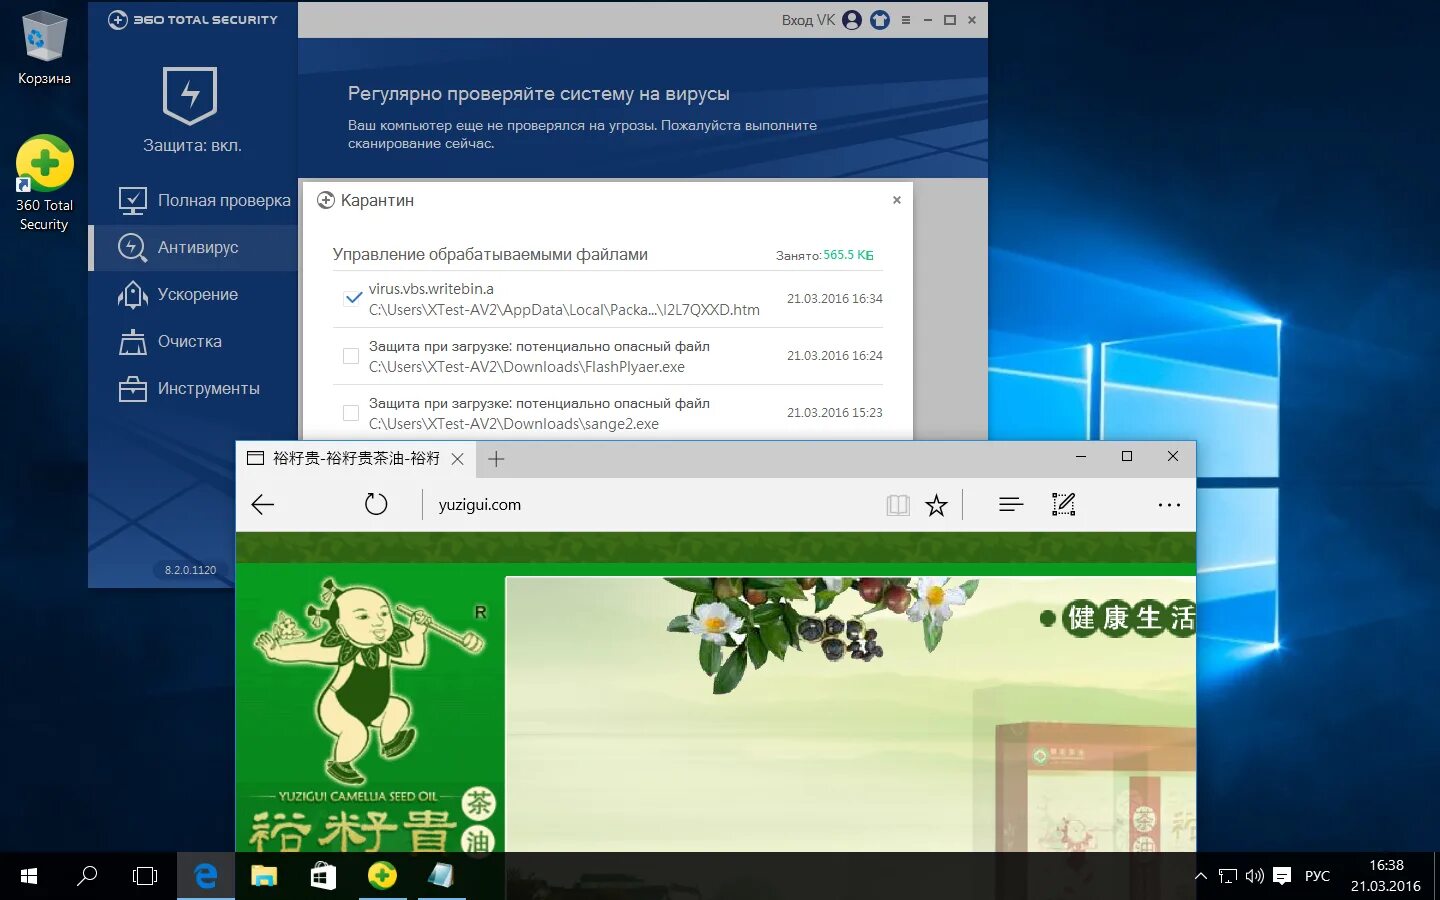Click the VK login option
The width and height of the screenshot is (1440, 900).
coord(826,20)
